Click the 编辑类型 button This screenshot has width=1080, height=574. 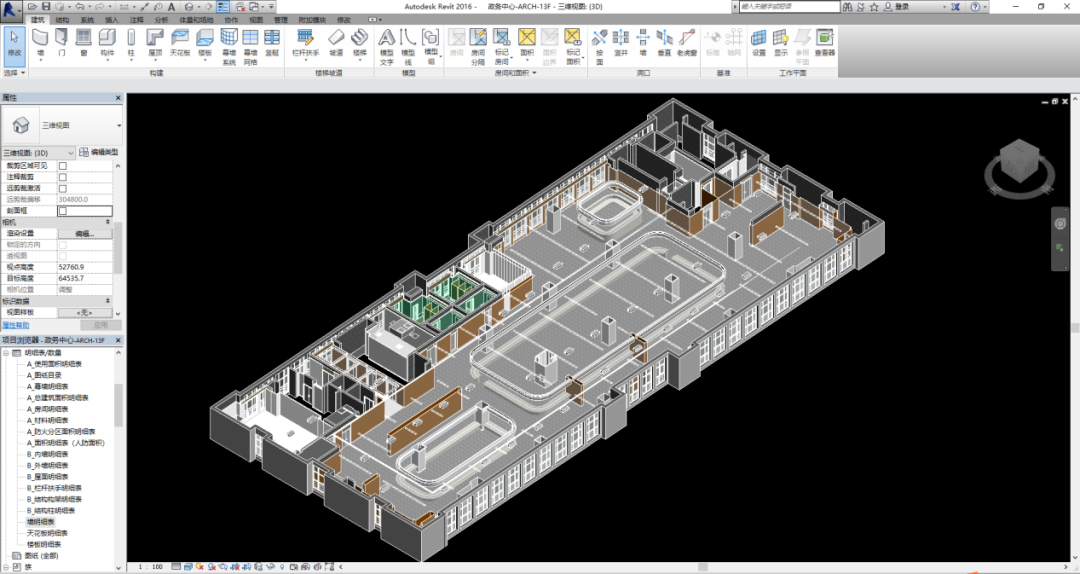(100, 152)
